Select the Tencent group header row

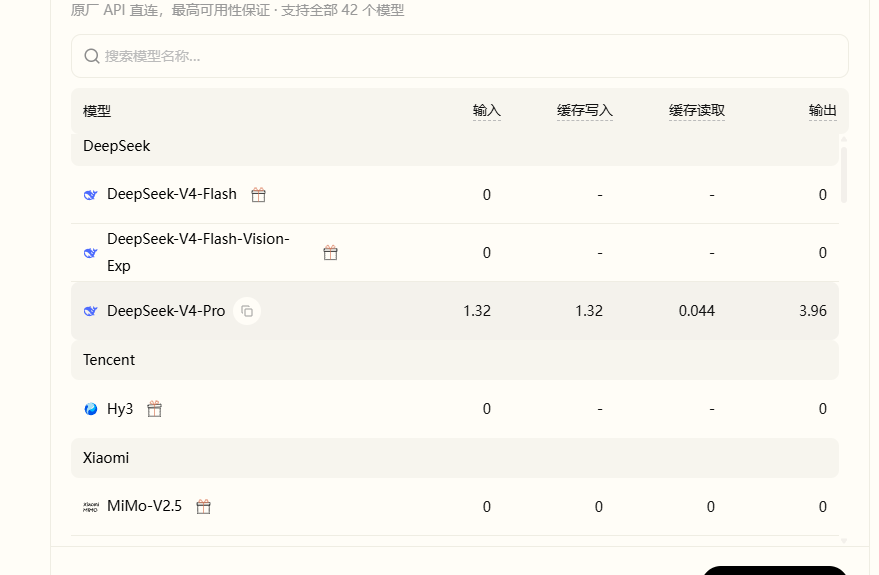click(455, 360)
